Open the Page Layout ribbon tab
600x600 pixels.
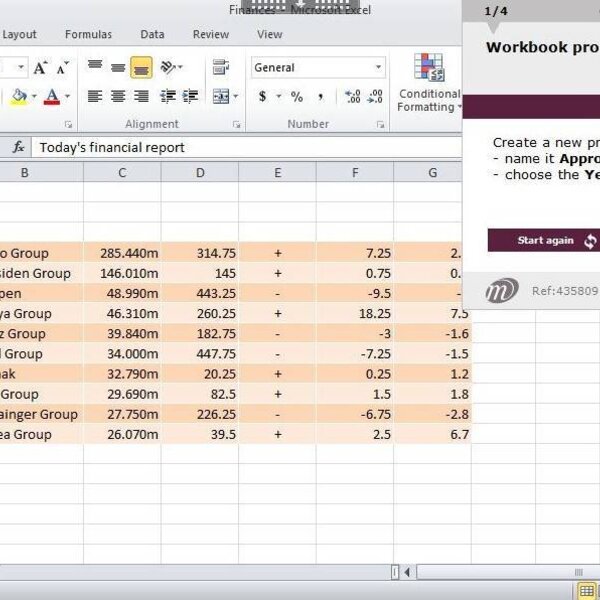tap(18, 34)
